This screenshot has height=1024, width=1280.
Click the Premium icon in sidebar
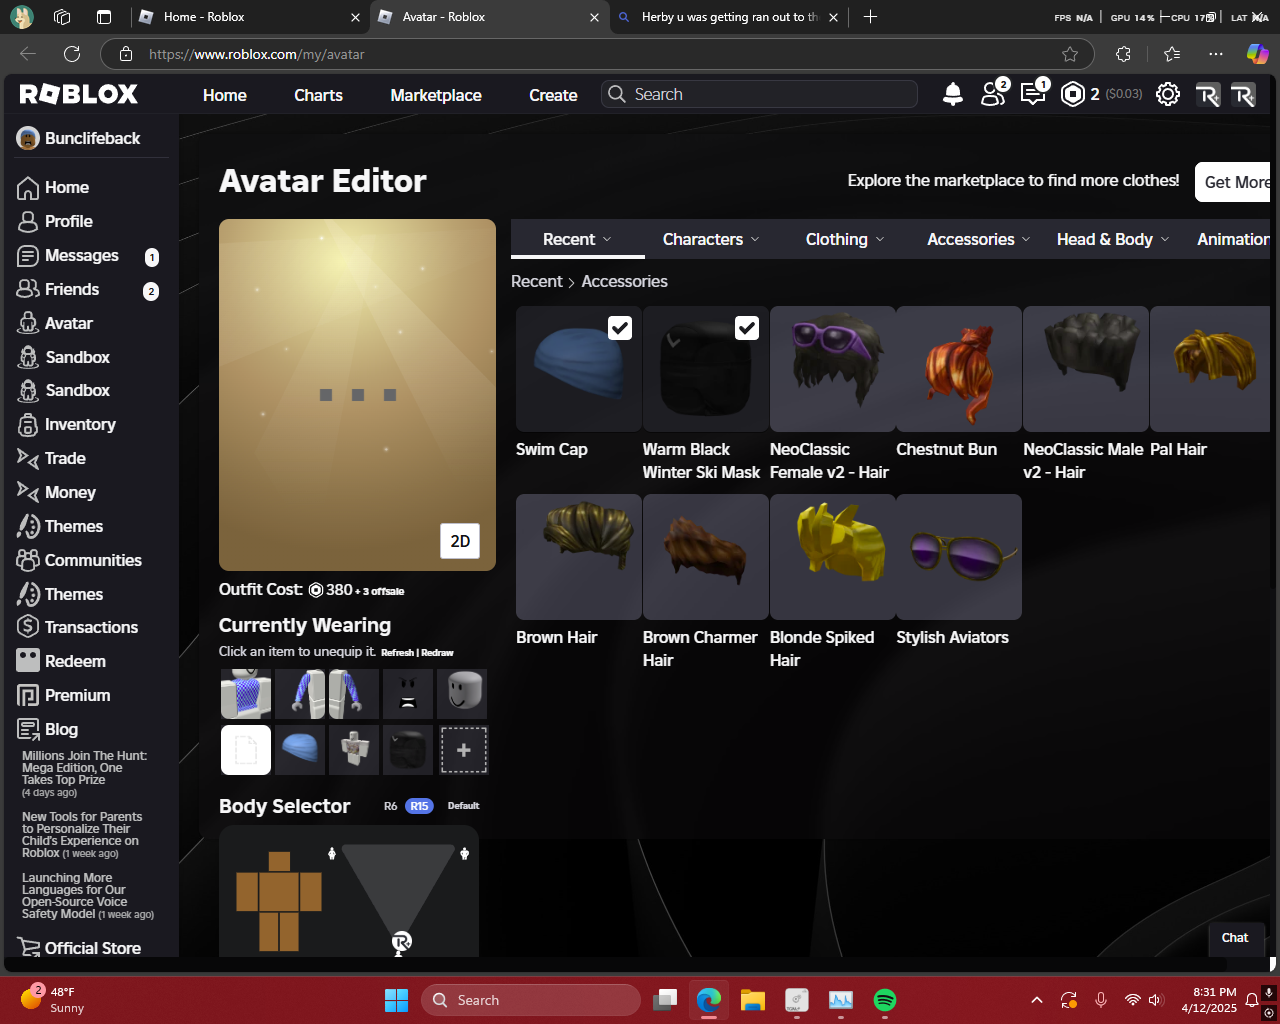pyautogui.click(x=28, y=696)
